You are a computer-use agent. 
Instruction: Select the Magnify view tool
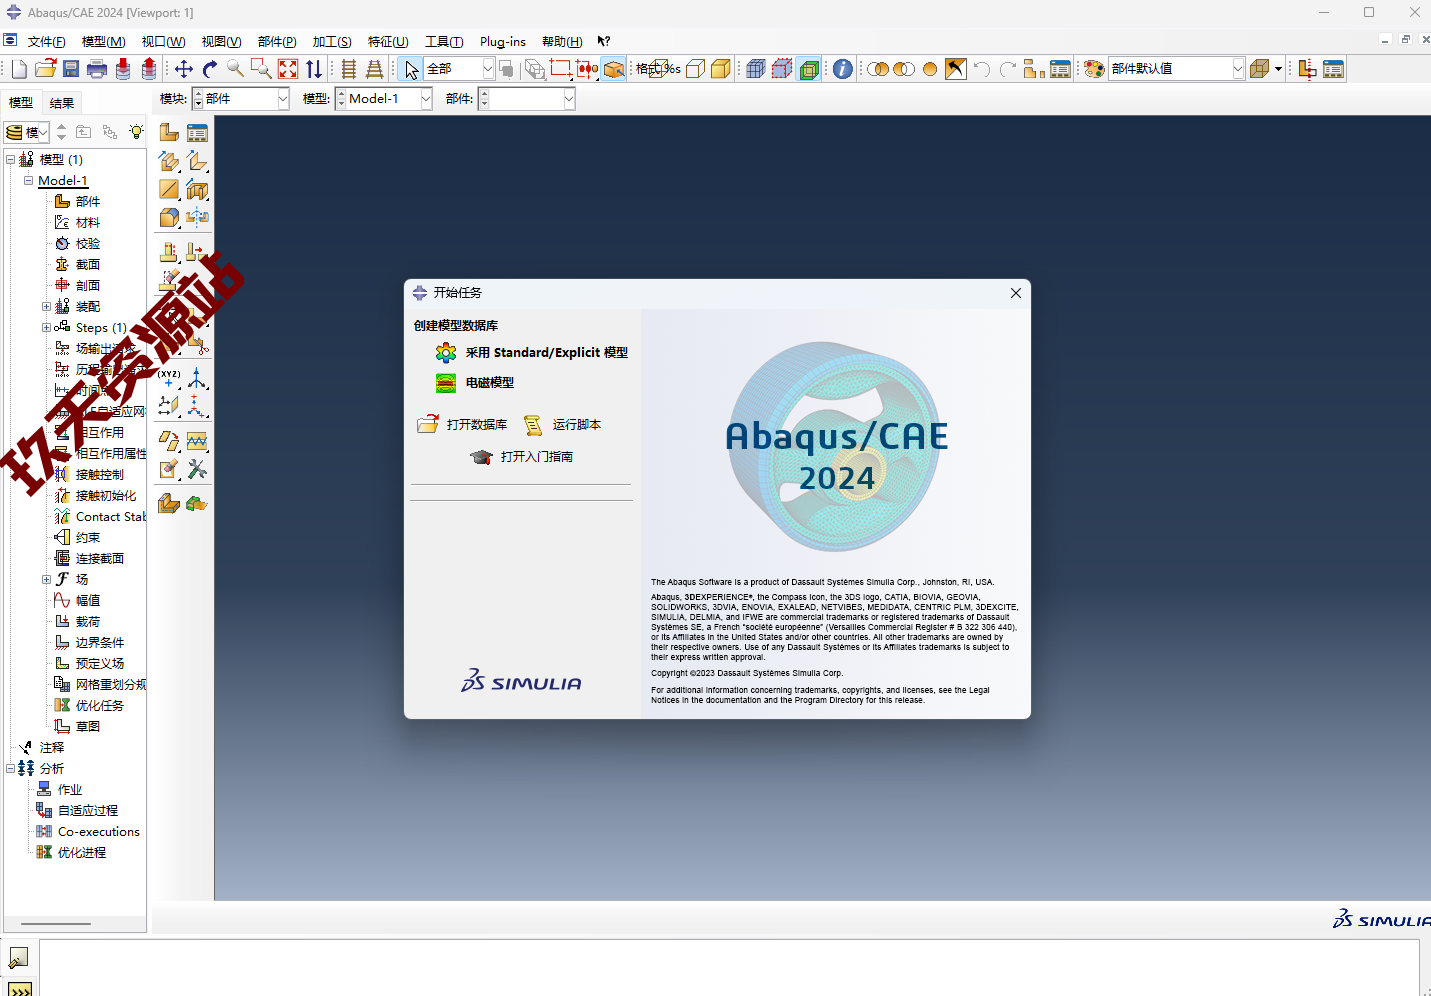[235, 69]
